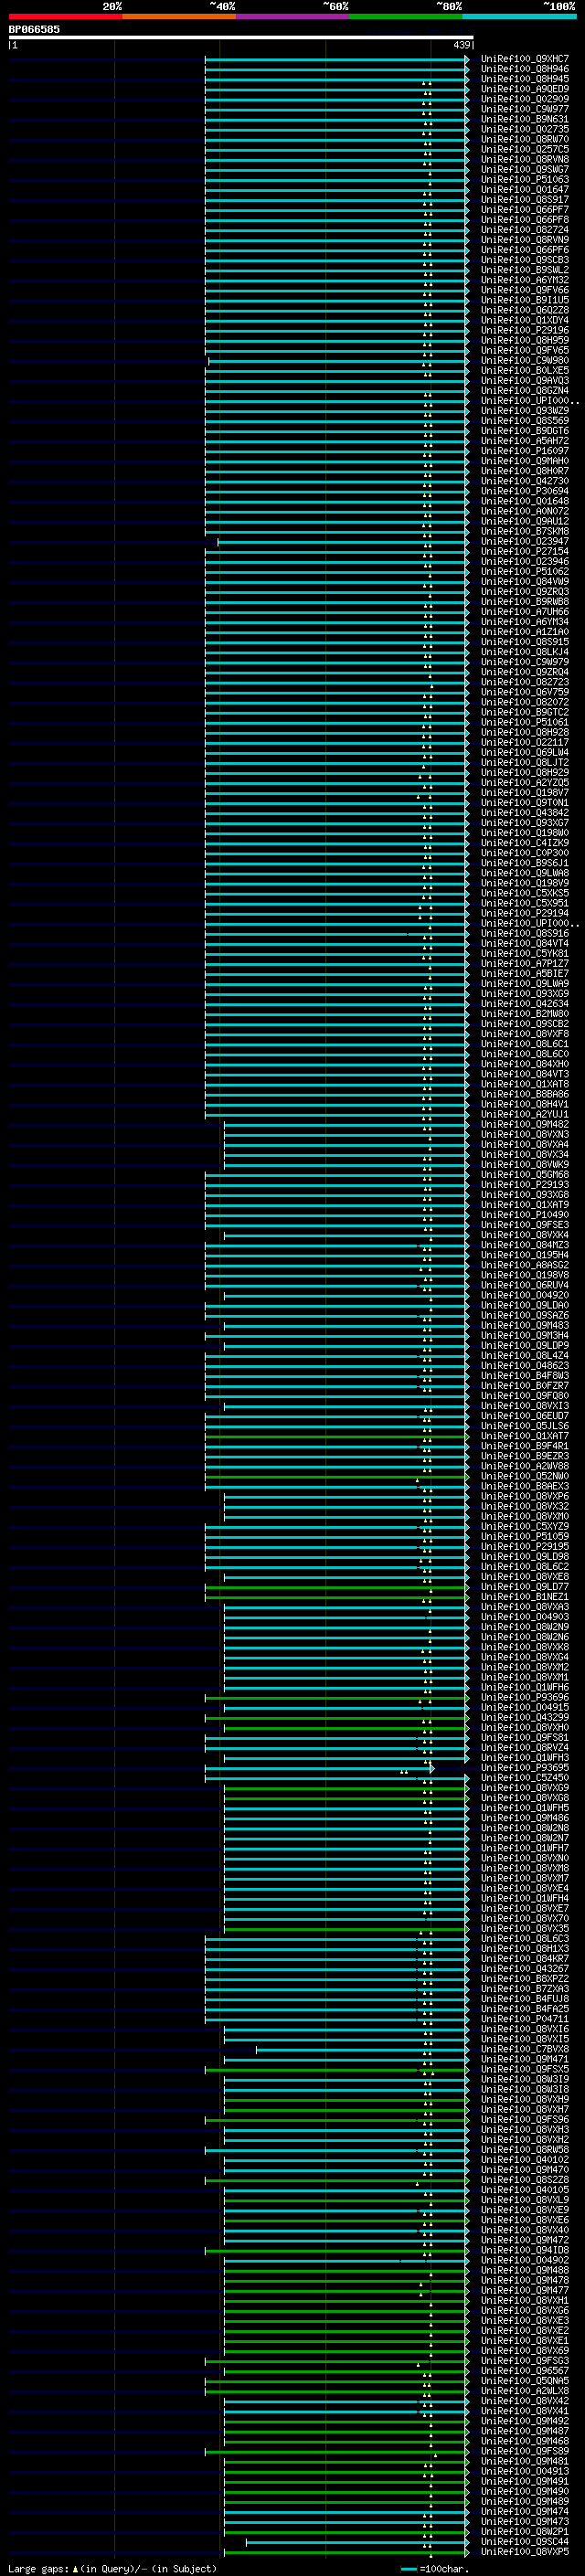585x2576 pixels.
Task: Select hit label UniRef100_Q9FSE3
Action: coord(525,1224)
